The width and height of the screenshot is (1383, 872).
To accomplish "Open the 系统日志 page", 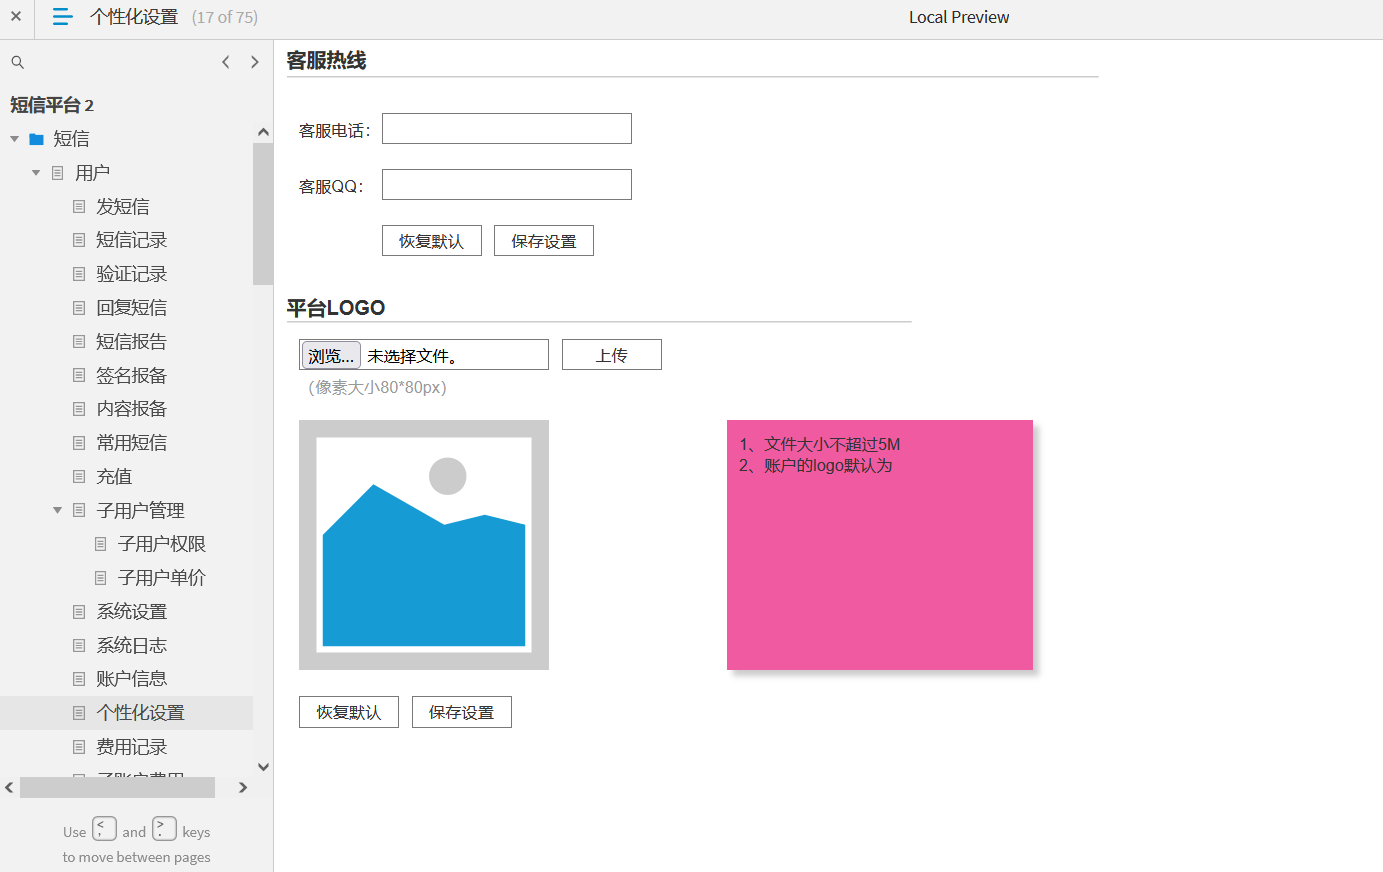I will [131, 646].
